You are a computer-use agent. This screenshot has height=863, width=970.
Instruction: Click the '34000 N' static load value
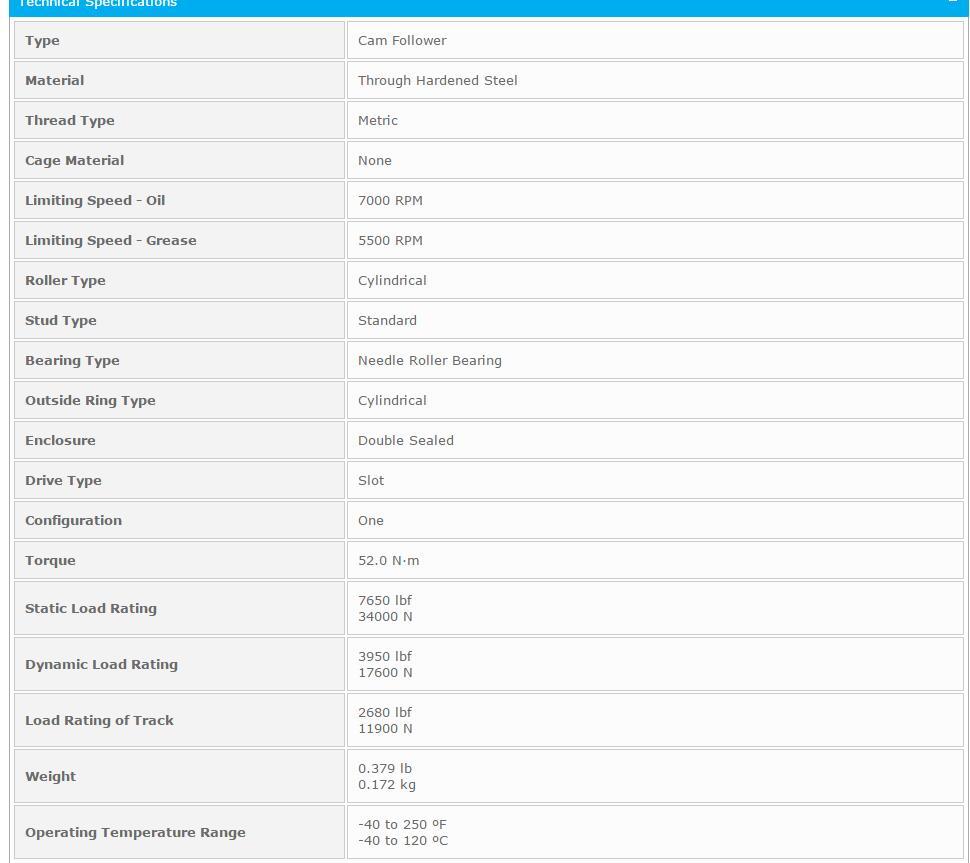coord(385,617)
